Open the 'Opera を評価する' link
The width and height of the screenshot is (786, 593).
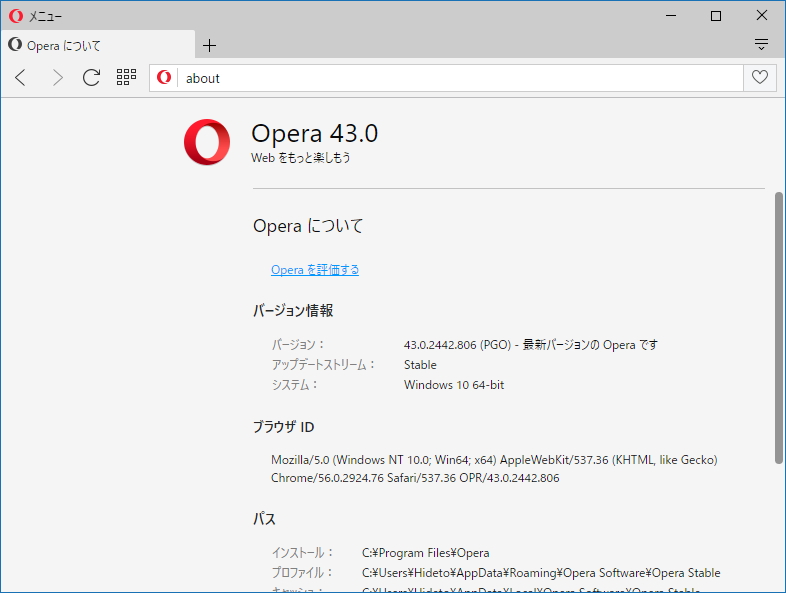(315, 270)
